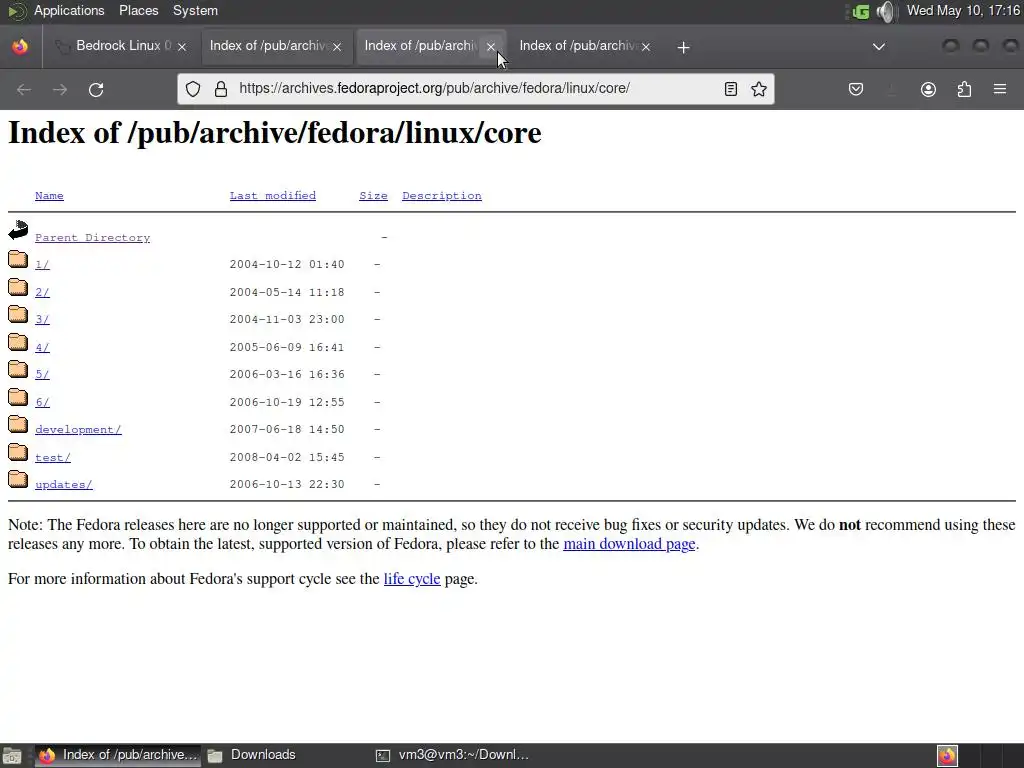Sort listing by Description
This screenshot has height=768, width=1024.
pos(441,195)
